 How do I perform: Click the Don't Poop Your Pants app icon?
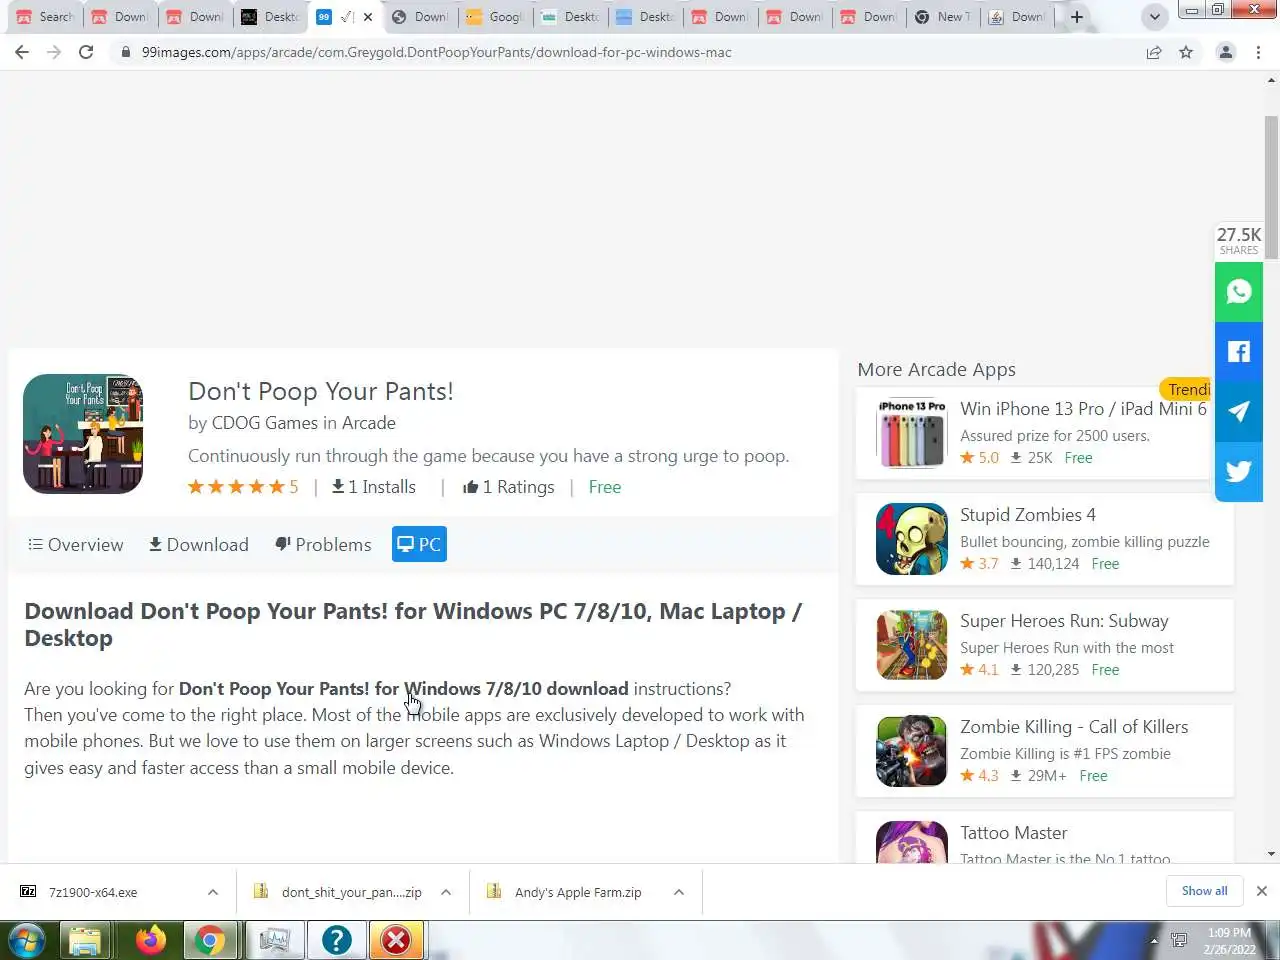click(83, 434)
